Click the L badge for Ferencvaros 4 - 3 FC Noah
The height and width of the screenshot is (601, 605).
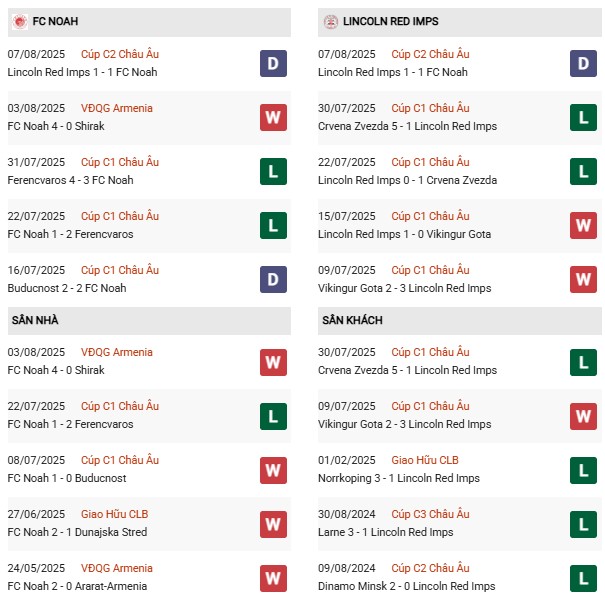pos(273,172)
